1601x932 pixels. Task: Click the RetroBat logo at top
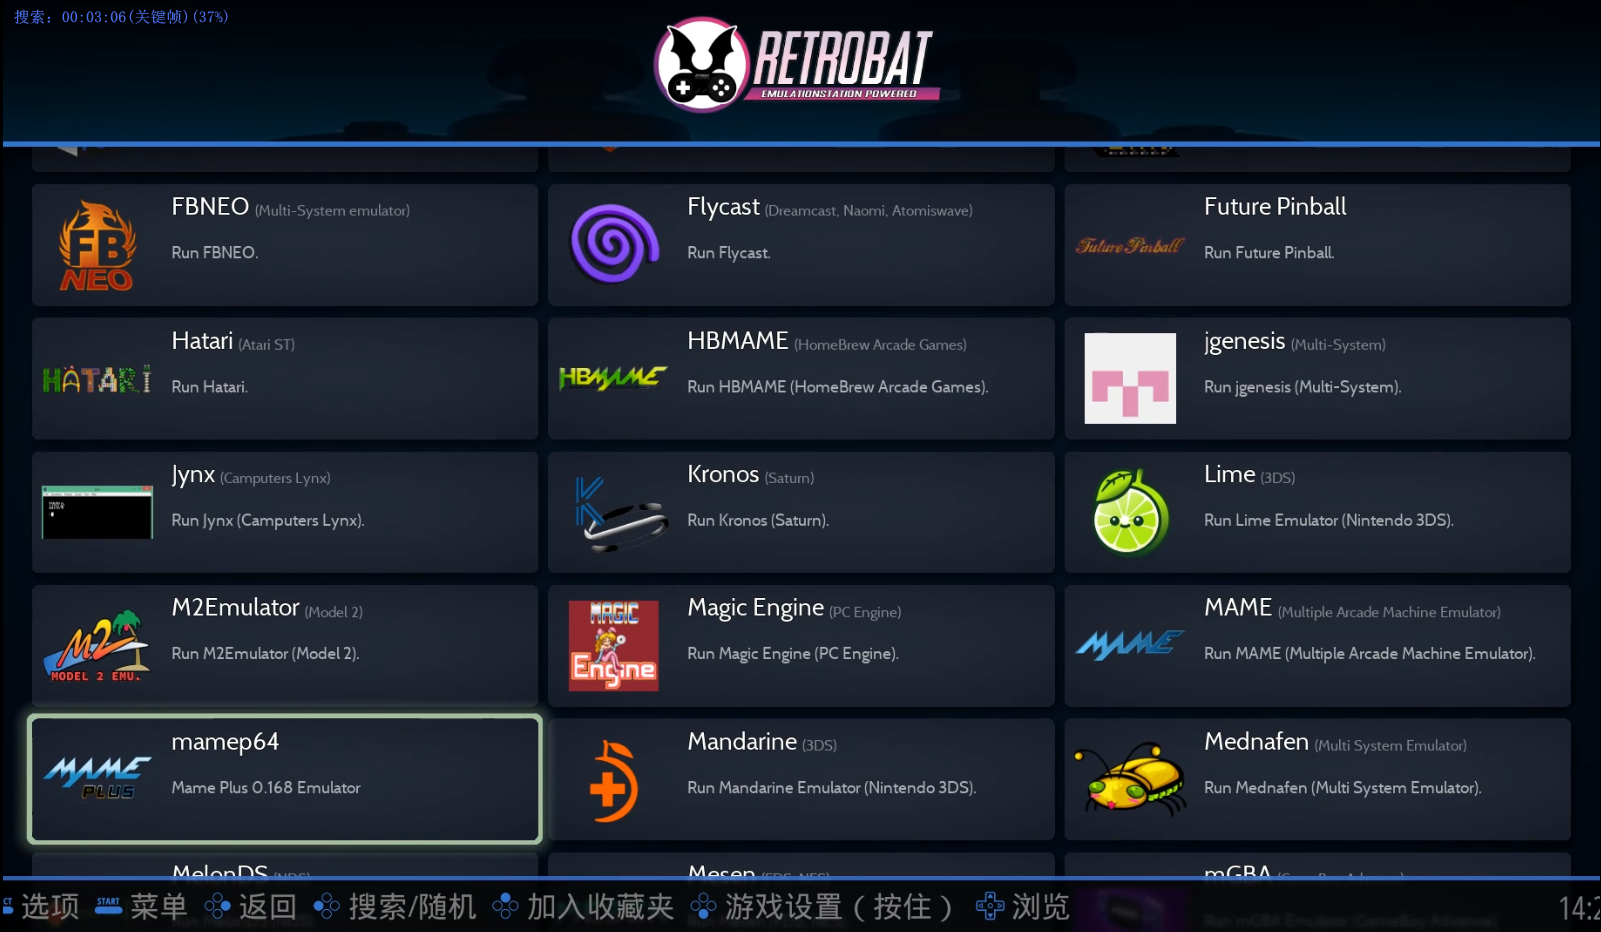tap(797, 64)
